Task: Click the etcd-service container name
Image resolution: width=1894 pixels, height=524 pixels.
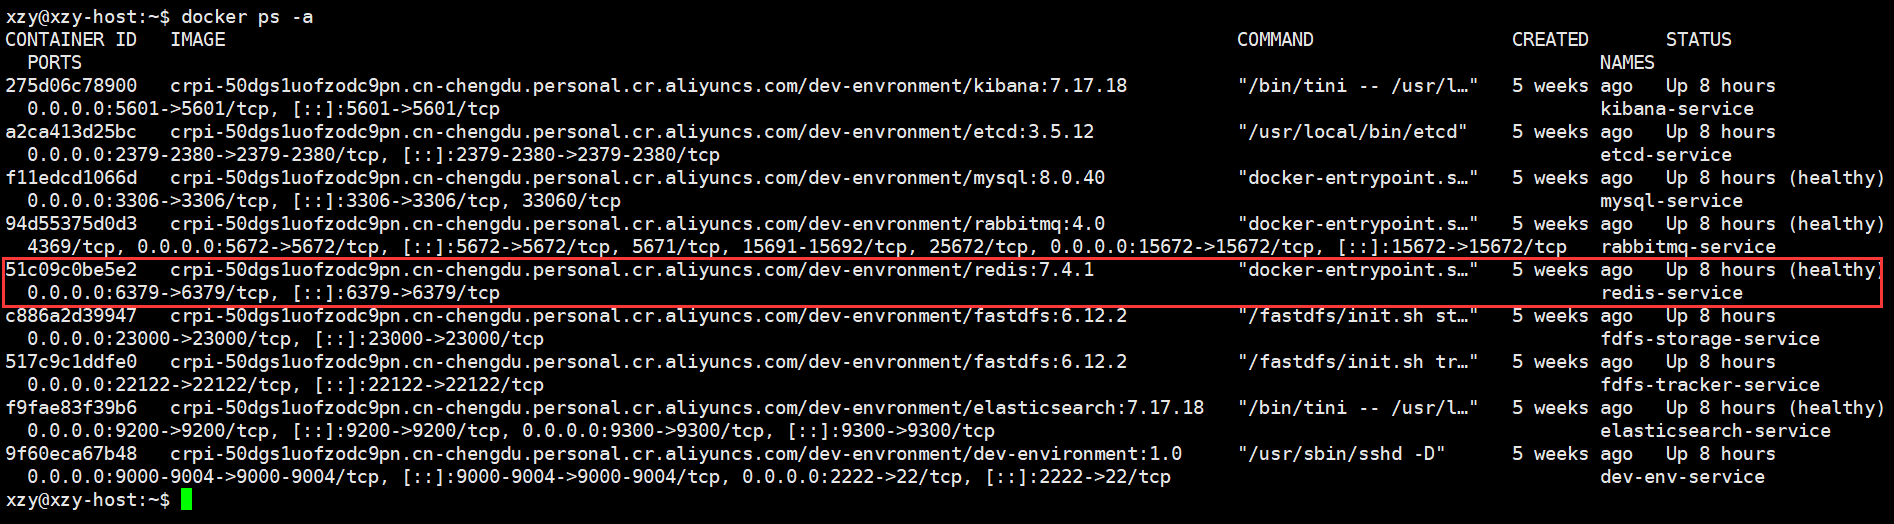Action: click(x=1666, y=155)
